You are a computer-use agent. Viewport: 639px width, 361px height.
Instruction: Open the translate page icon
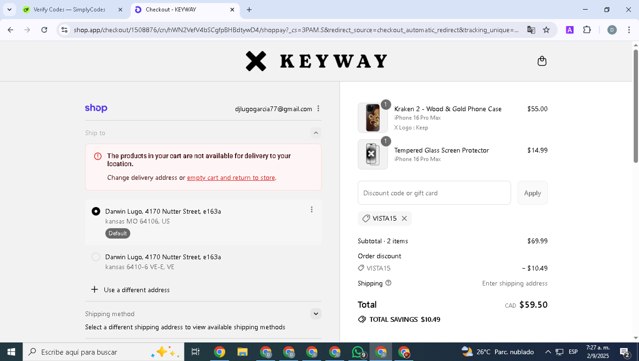(x=531, y=30)
